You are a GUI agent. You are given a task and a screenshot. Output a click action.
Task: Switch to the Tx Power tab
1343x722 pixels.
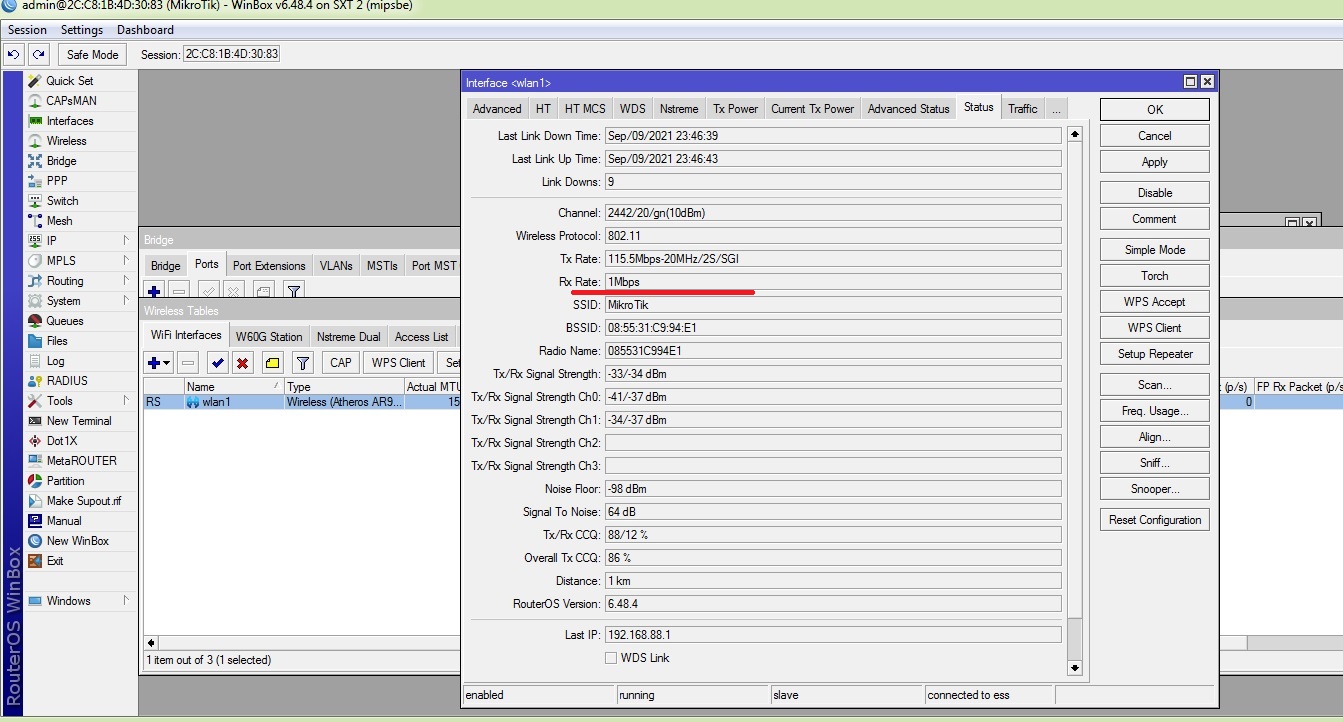coord(735,109)
